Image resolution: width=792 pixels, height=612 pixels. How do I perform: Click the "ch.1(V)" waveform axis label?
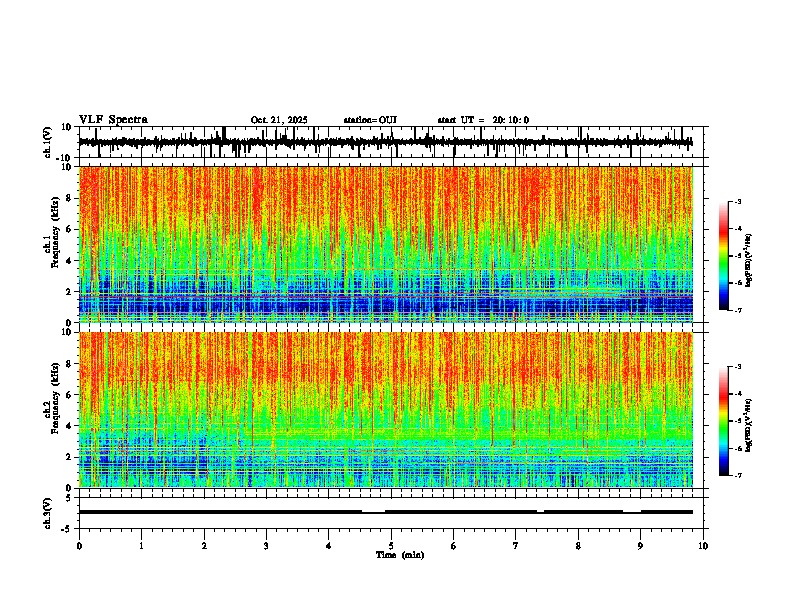(x=48, y=142)
